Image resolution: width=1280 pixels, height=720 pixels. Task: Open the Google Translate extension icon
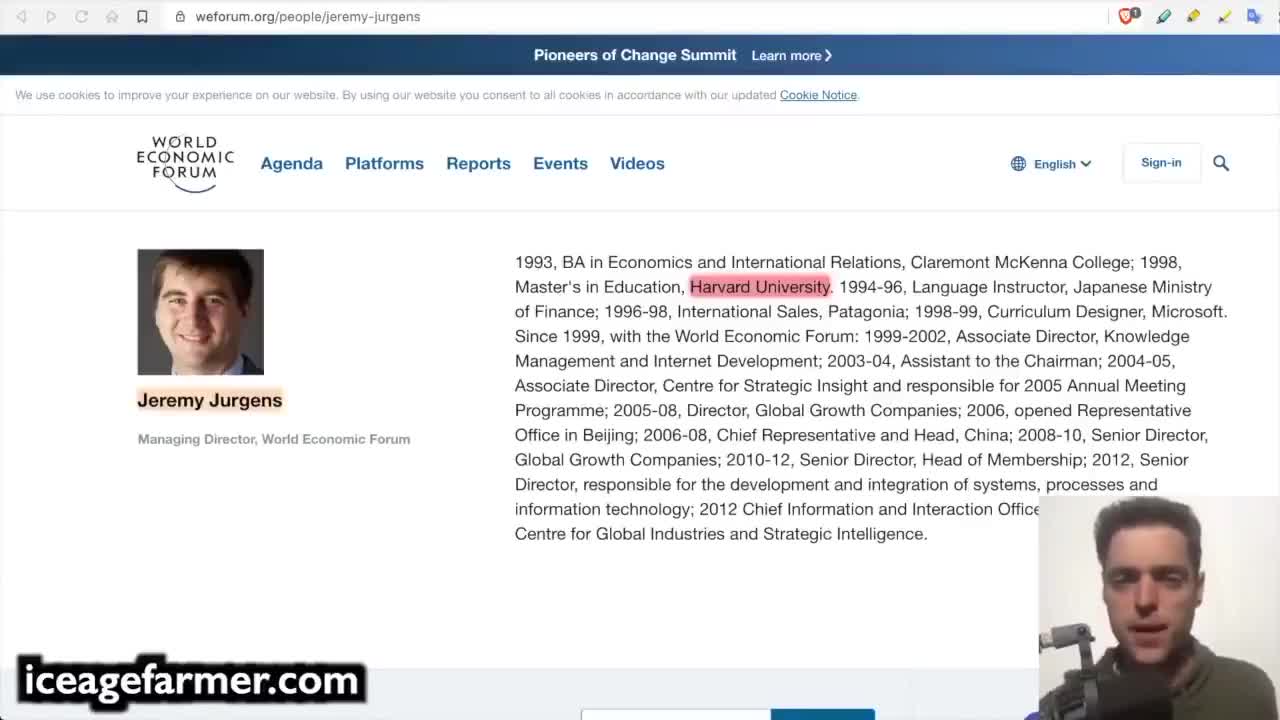coord(1255,16)
